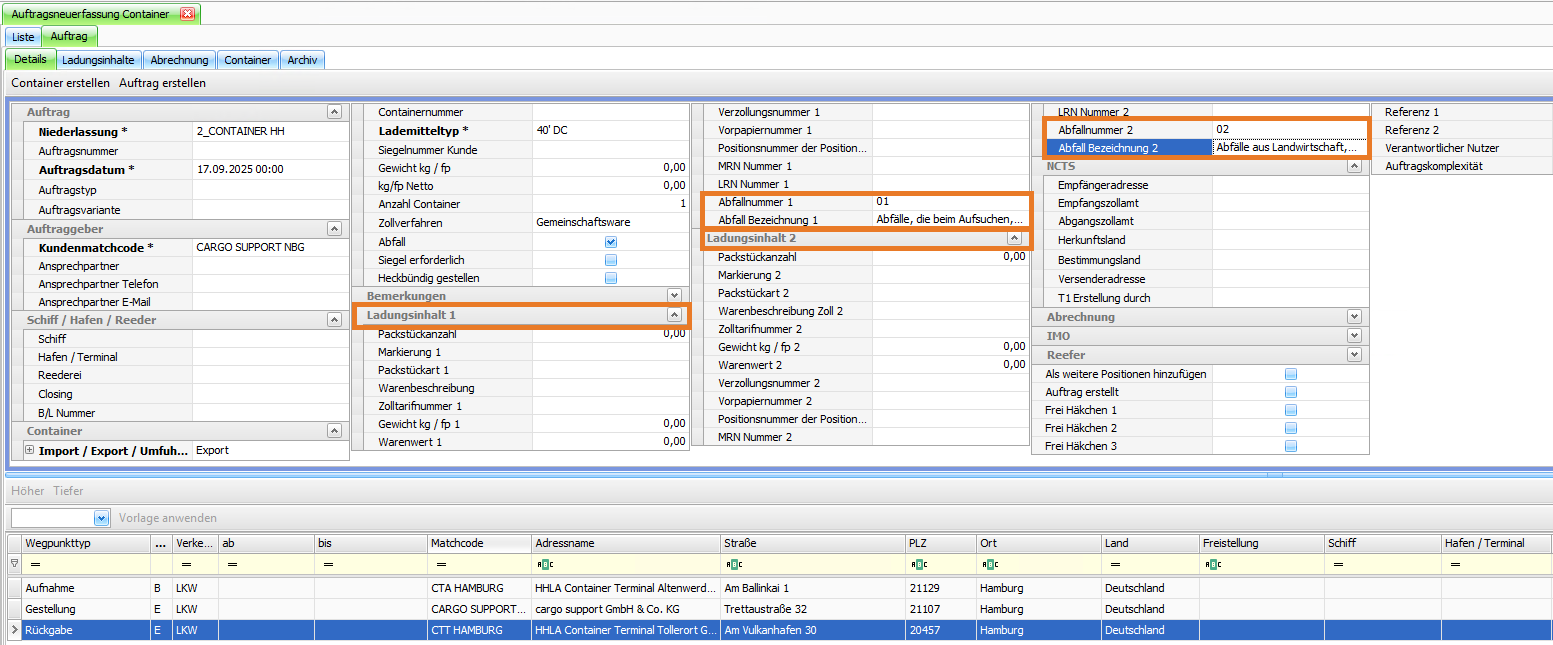Image resolution: width=1553 pixels, height=645 pixels.
Task: Click the text filter icon under Ort
Action: pos(988,564)
